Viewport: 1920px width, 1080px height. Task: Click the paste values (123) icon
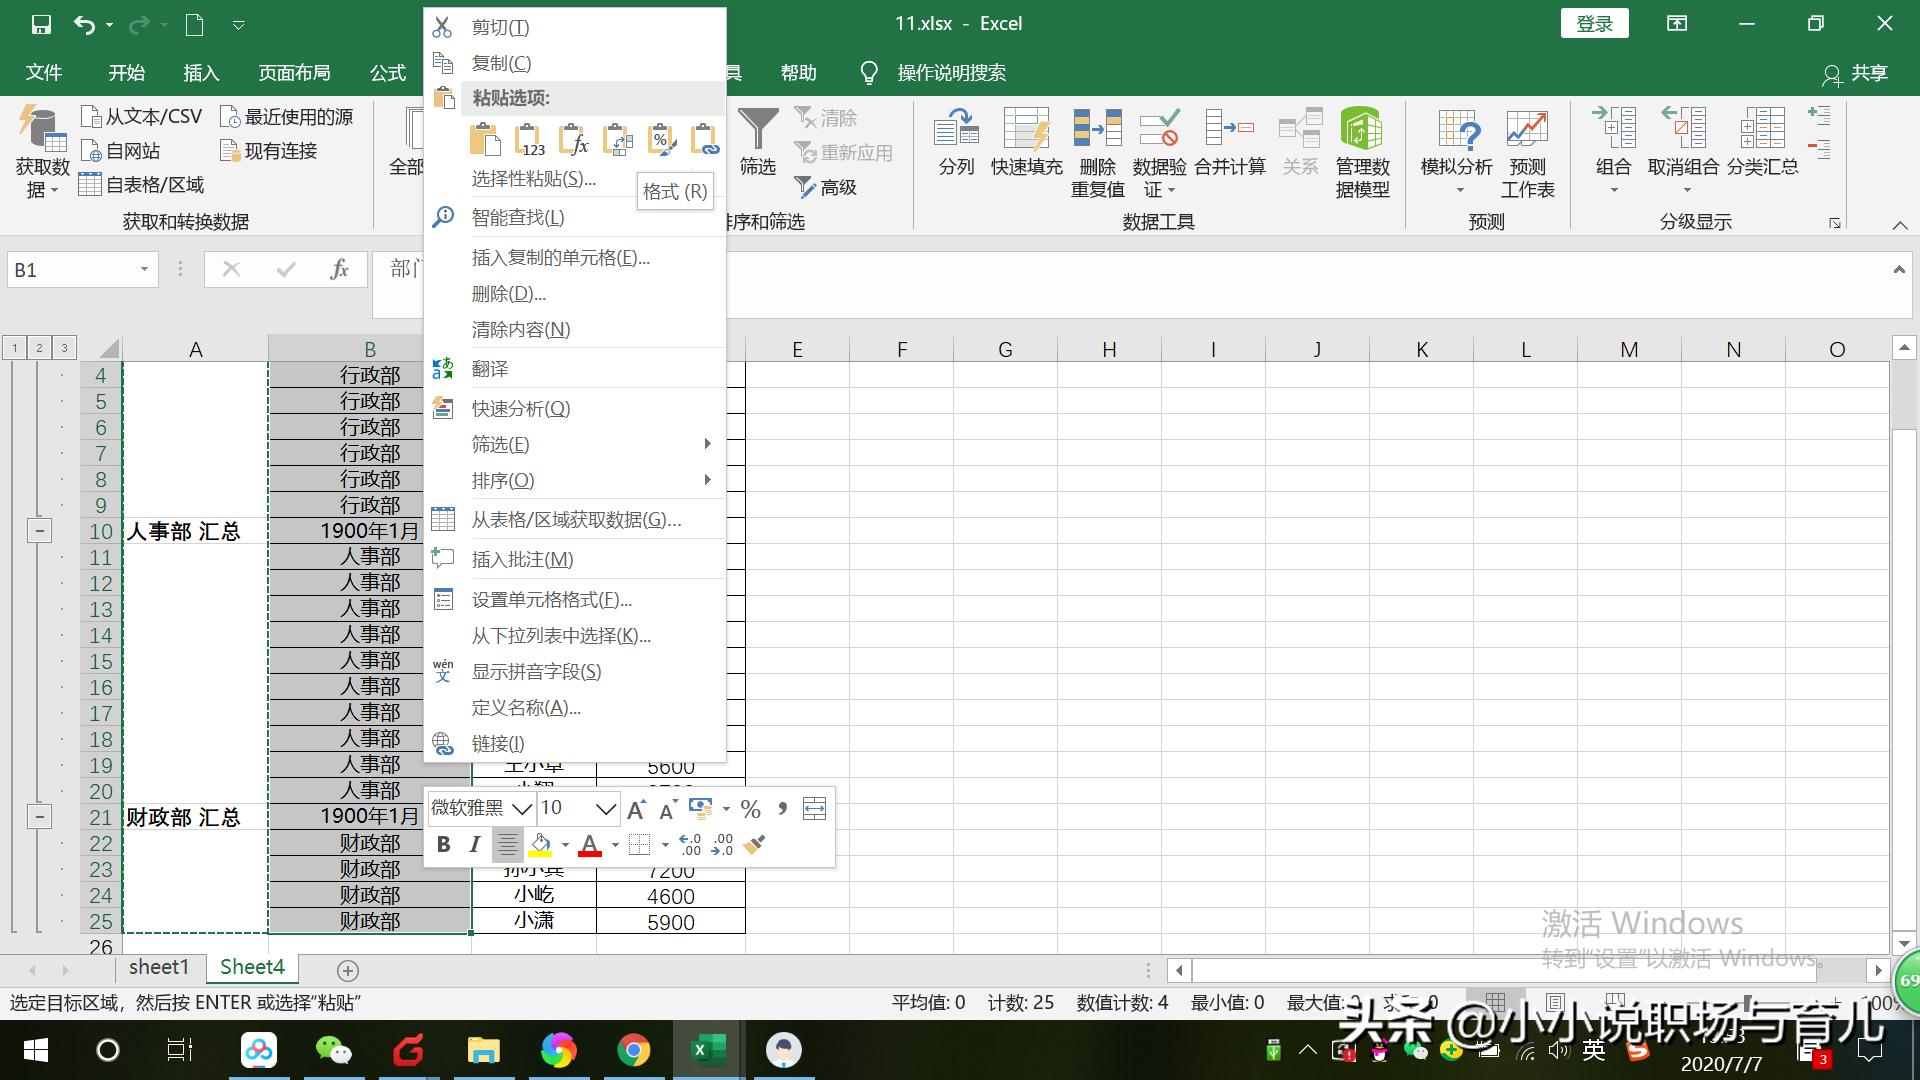tap(530, 140)
